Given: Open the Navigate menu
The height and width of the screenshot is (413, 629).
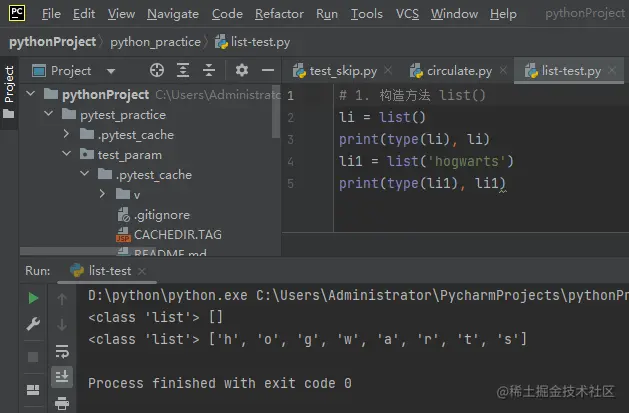Looking at the screenshot, I should point(173,14).
